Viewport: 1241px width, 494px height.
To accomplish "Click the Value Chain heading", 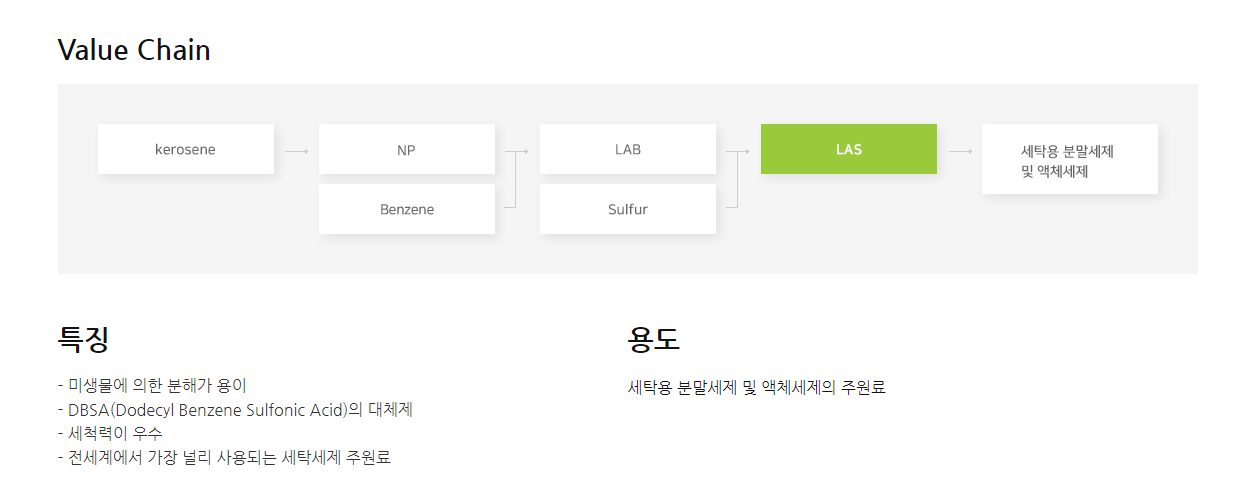I will pos(134,50).
